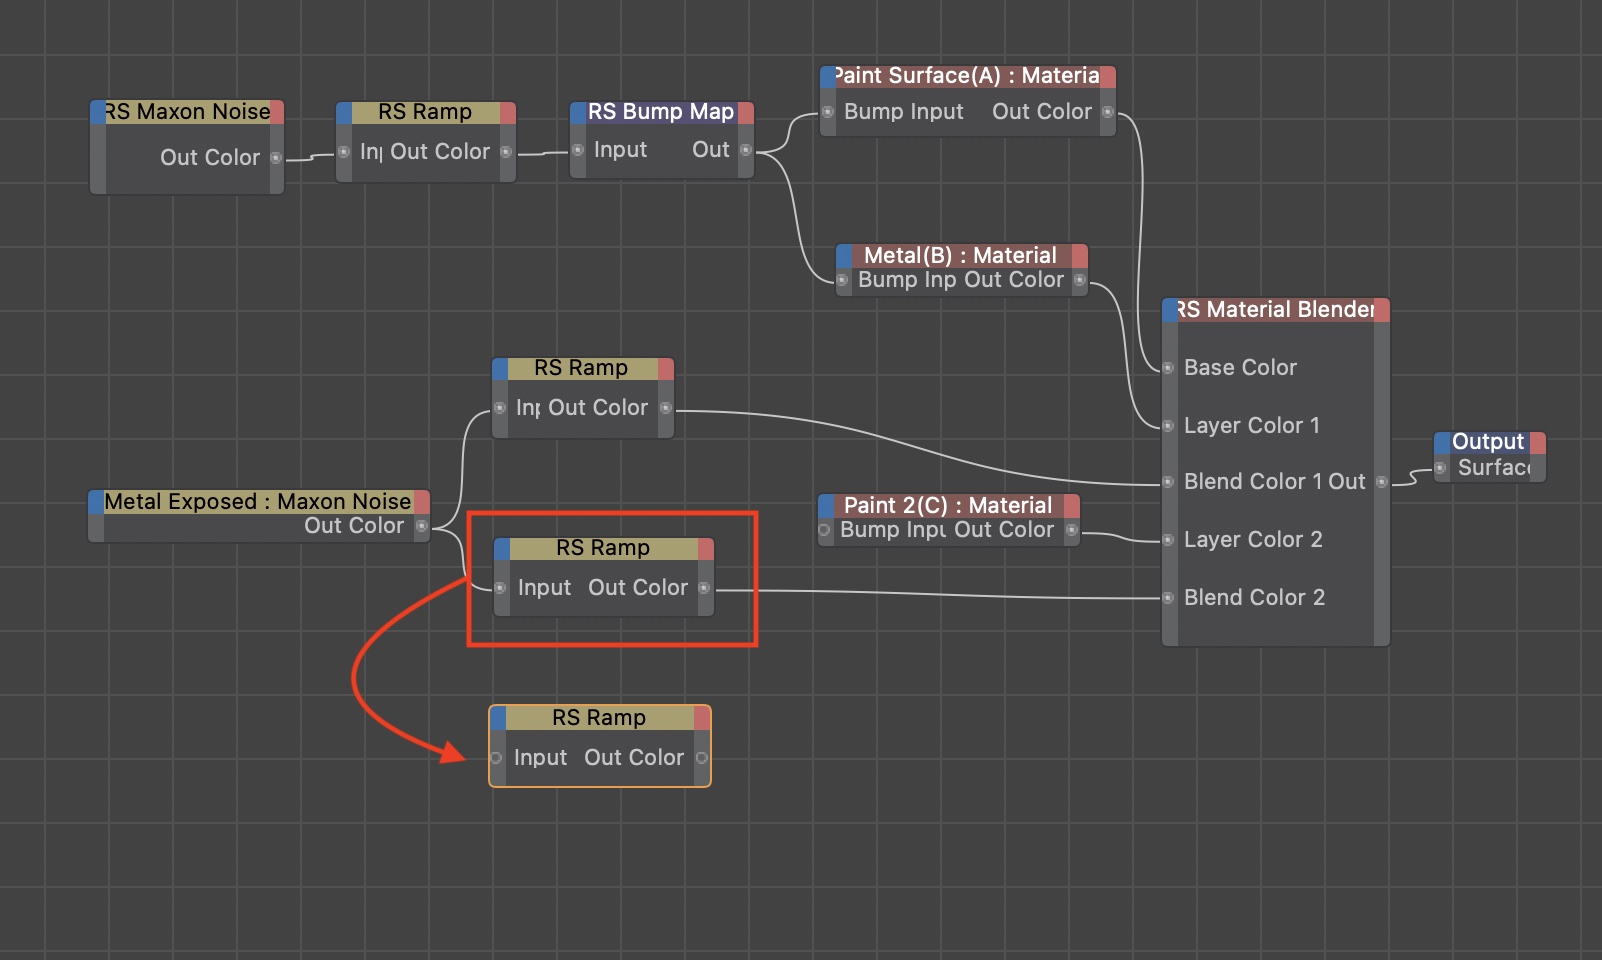This screenshot has width=1602, height=960.
Task: Click the Out Color port of Paint Surface(A)
Action: [x=1108, y=112]
